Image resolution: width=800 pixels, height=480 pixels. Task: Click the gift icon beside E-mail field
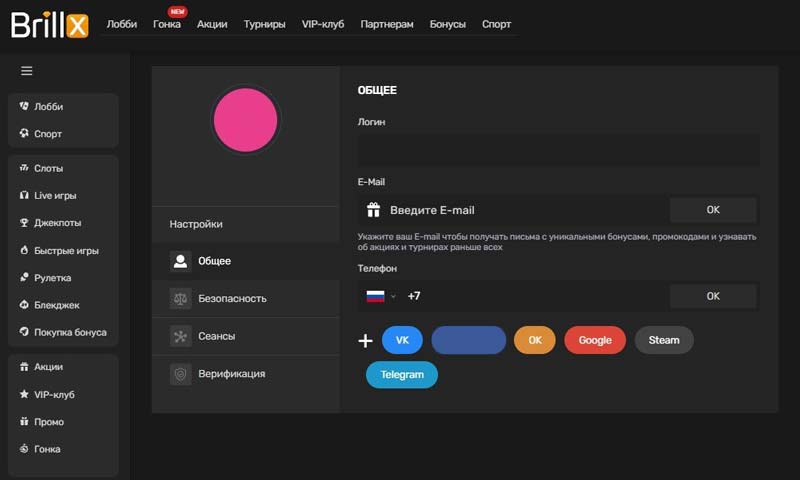373,210
